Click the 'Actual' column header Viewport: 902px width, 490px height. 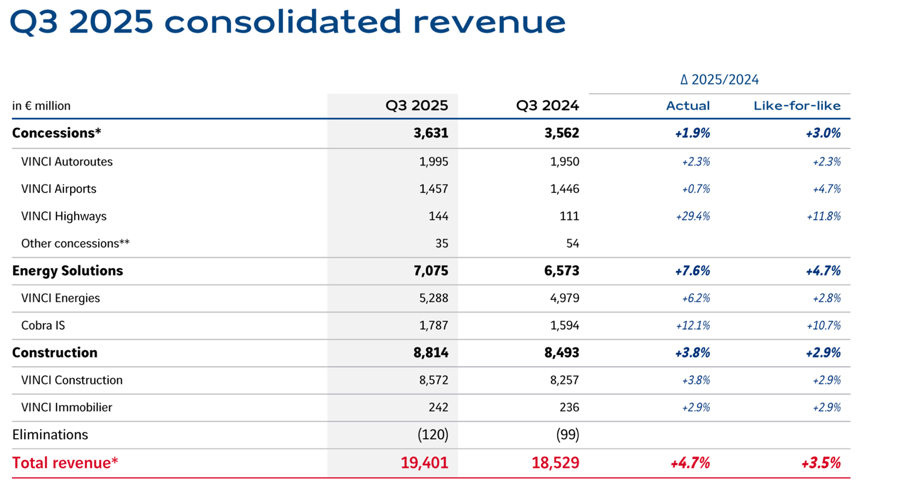point(688,106)
